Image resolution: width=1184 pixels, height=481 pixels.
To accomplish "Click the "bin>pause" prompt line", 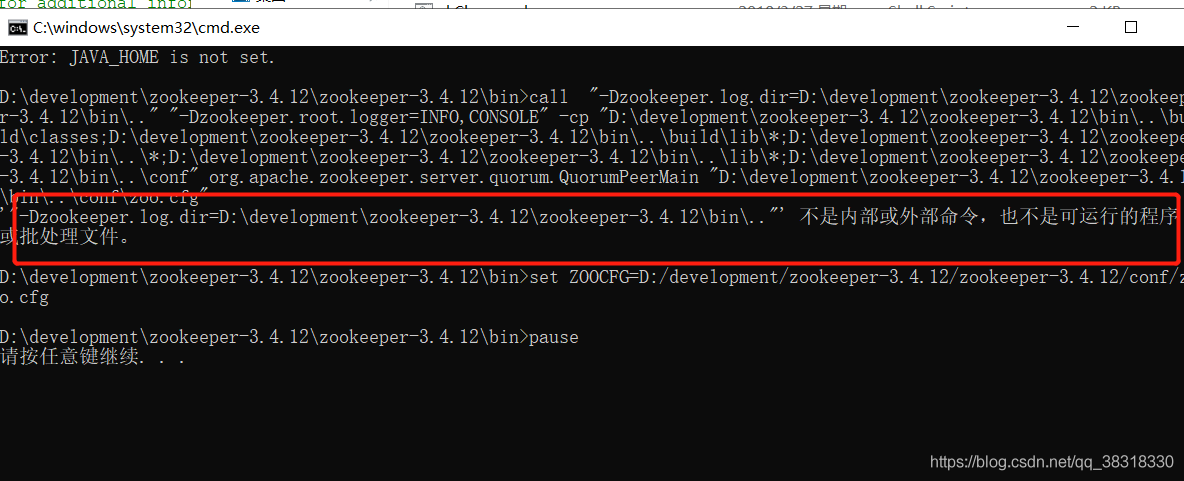I will coord(289,338).
